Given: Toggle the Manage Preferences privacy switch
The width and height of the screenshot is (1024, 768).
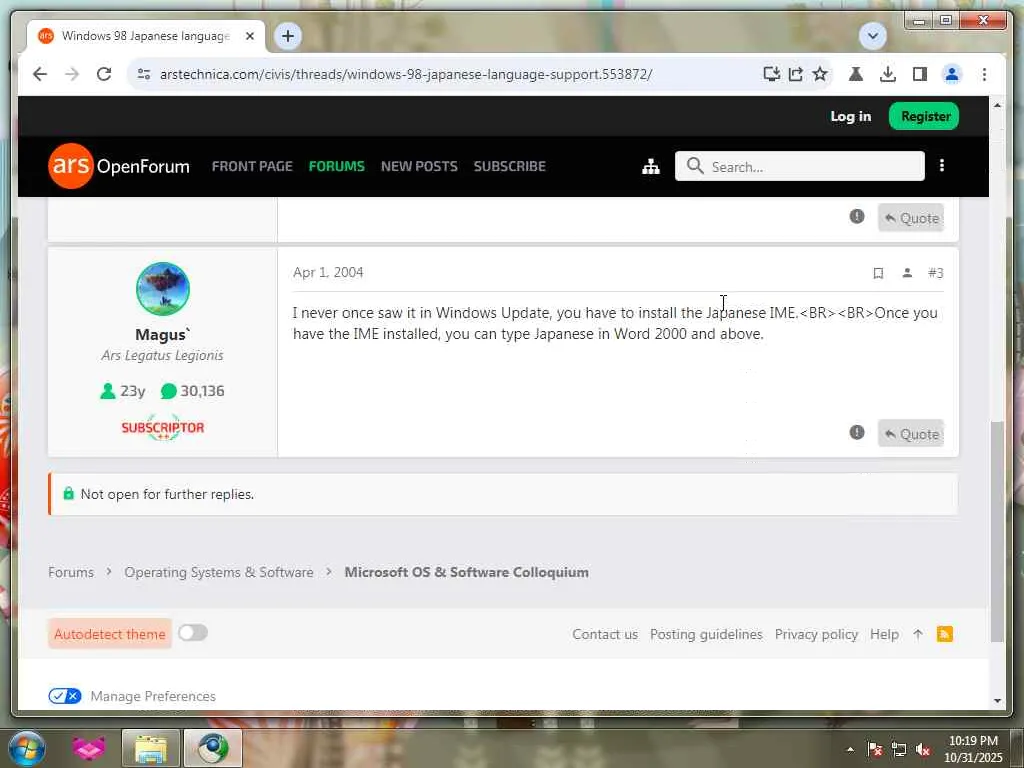Looking at the screenshot, I should (x=65, y=696).
